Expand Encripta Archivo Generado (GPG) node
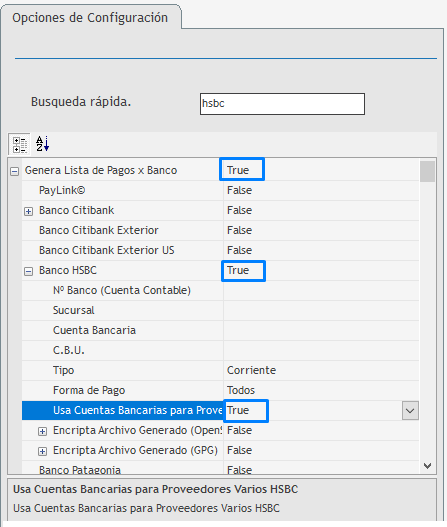Image resolution: width=447 pixels, height=527 pixels. click(x=42, y=451)
